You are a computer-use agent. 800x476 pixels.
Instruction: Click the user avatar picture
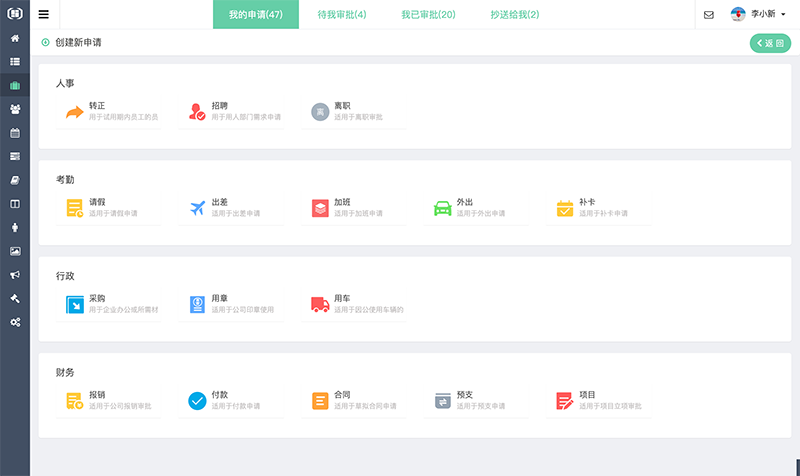click(738, 14)
